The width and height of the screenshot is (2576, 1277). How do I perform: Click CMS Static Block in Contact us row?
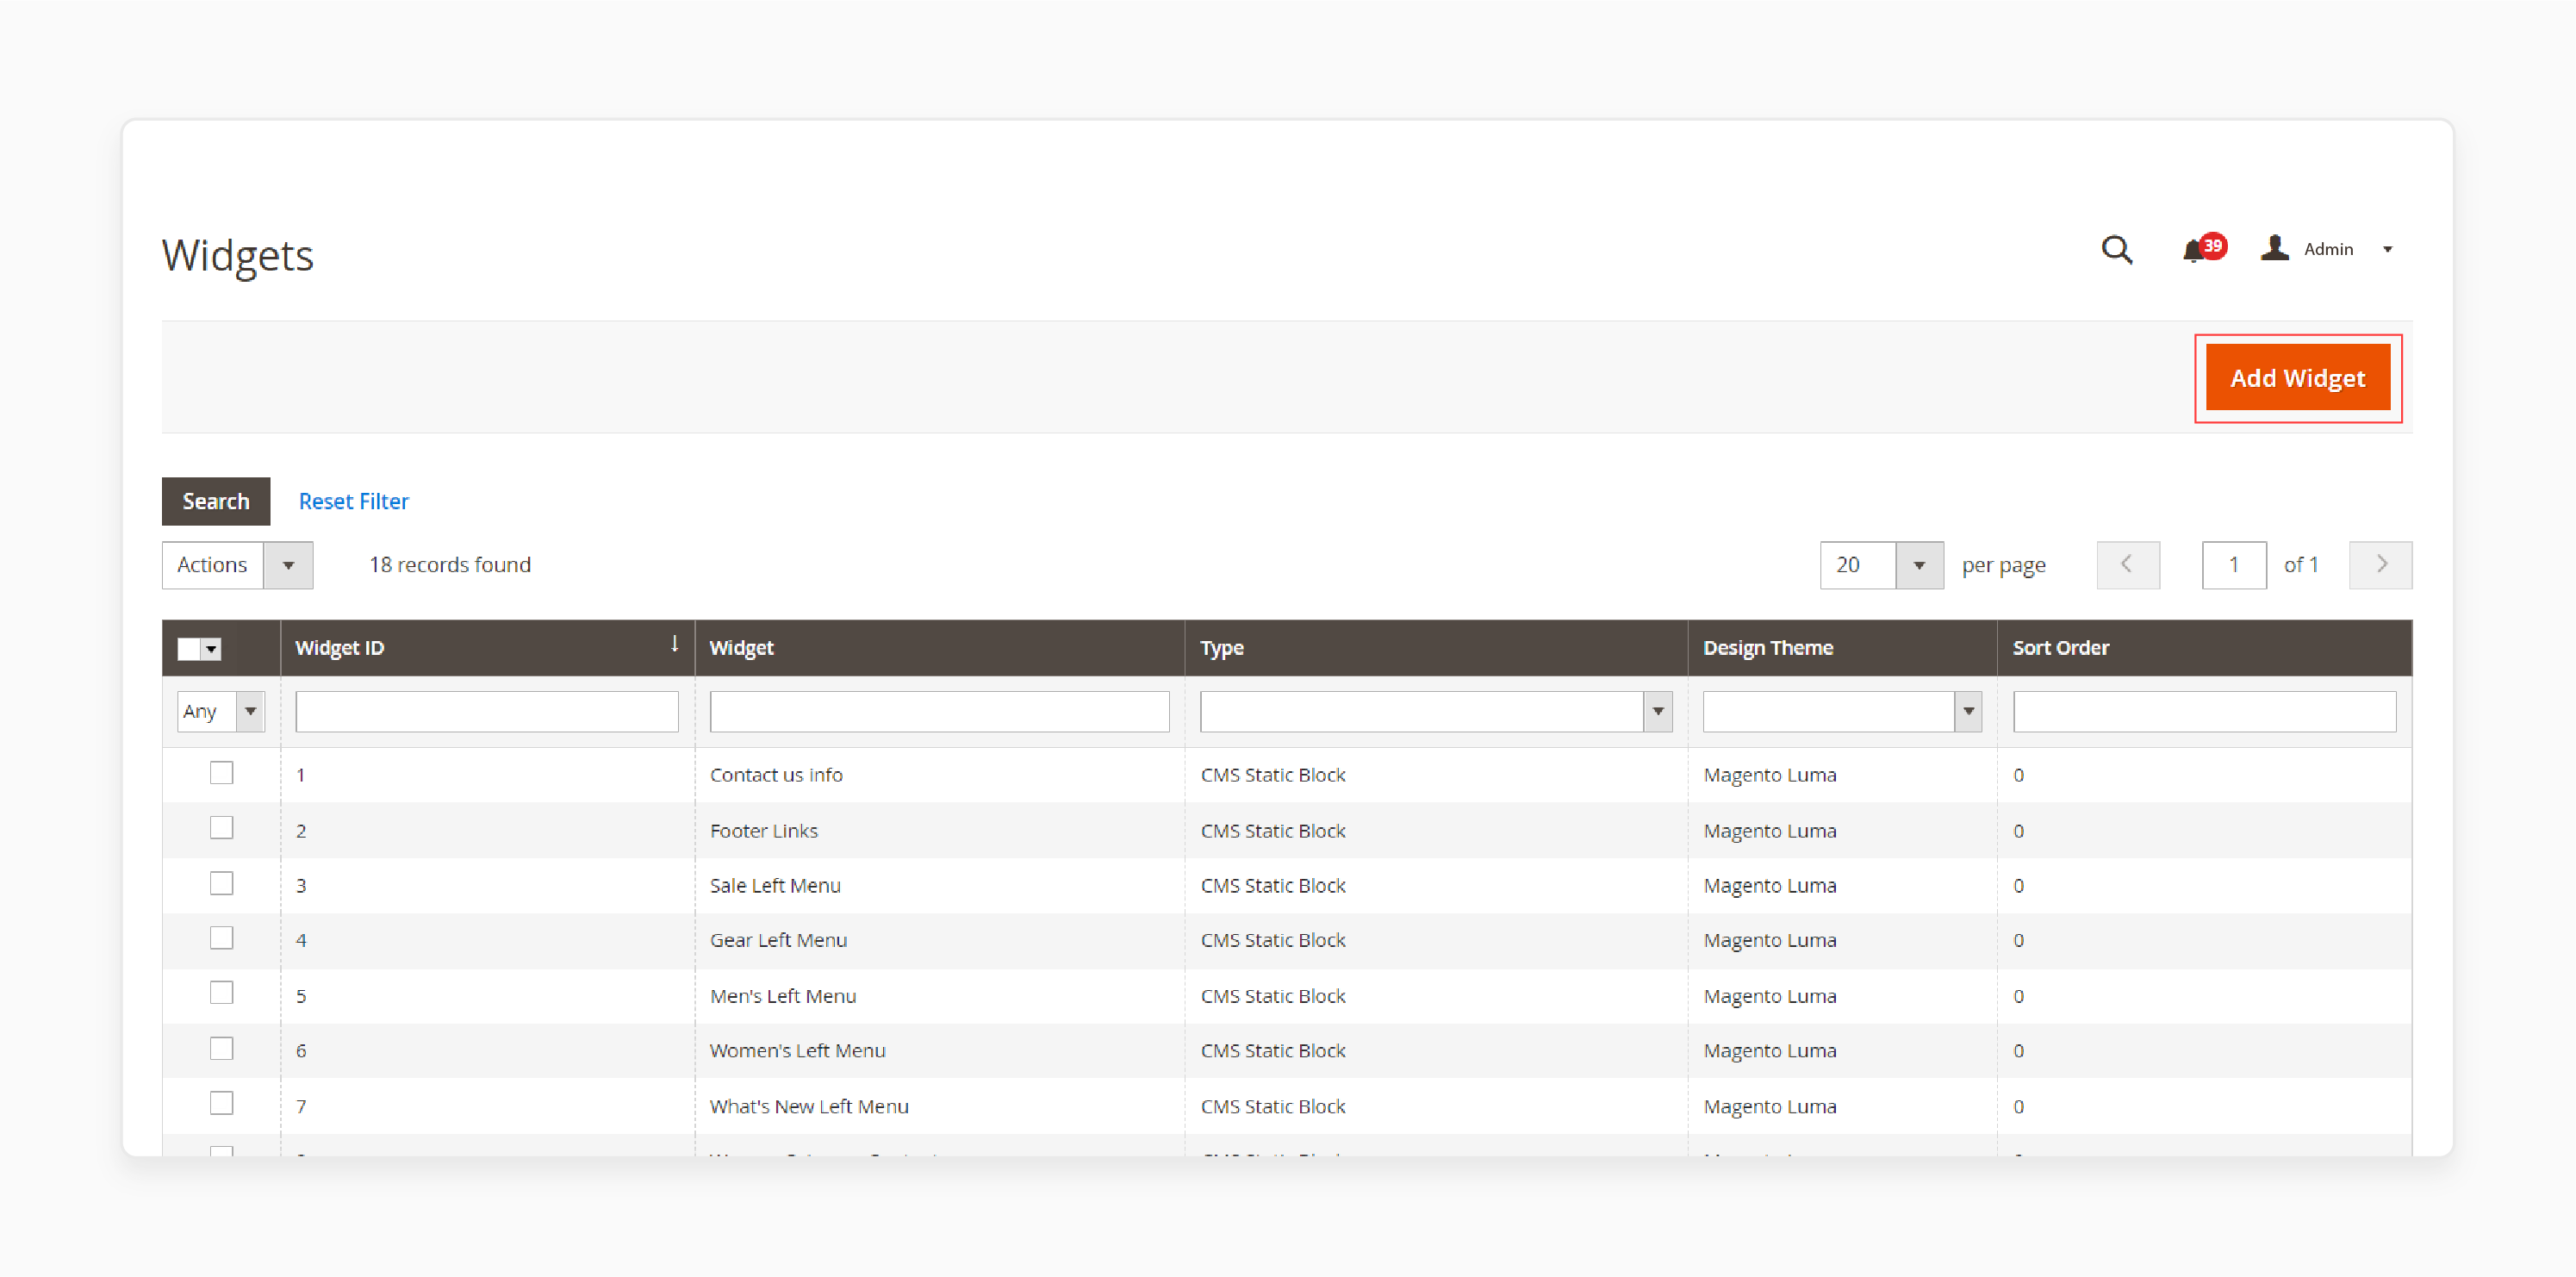[x=1273, y=775]
